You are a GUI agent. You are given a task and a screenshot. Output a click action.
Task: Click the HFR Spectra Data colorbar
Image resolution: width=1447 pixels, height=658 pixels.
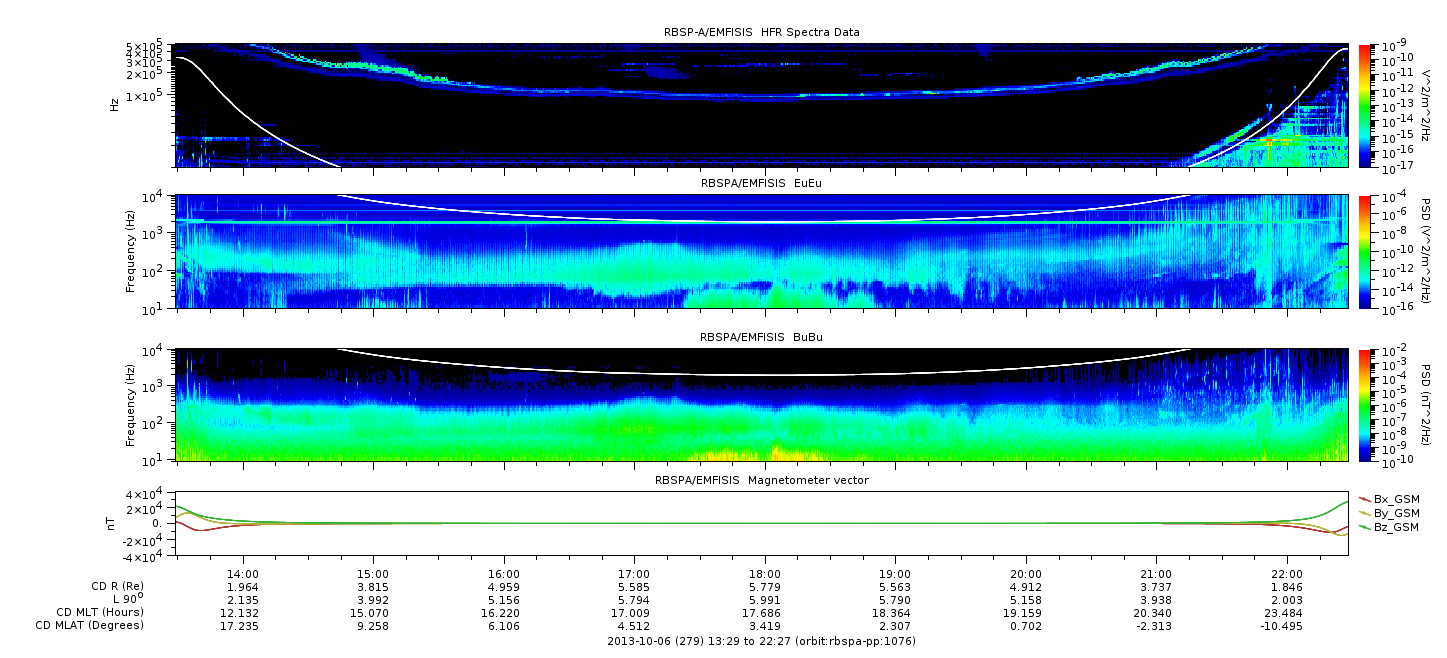pos(1365,105)
